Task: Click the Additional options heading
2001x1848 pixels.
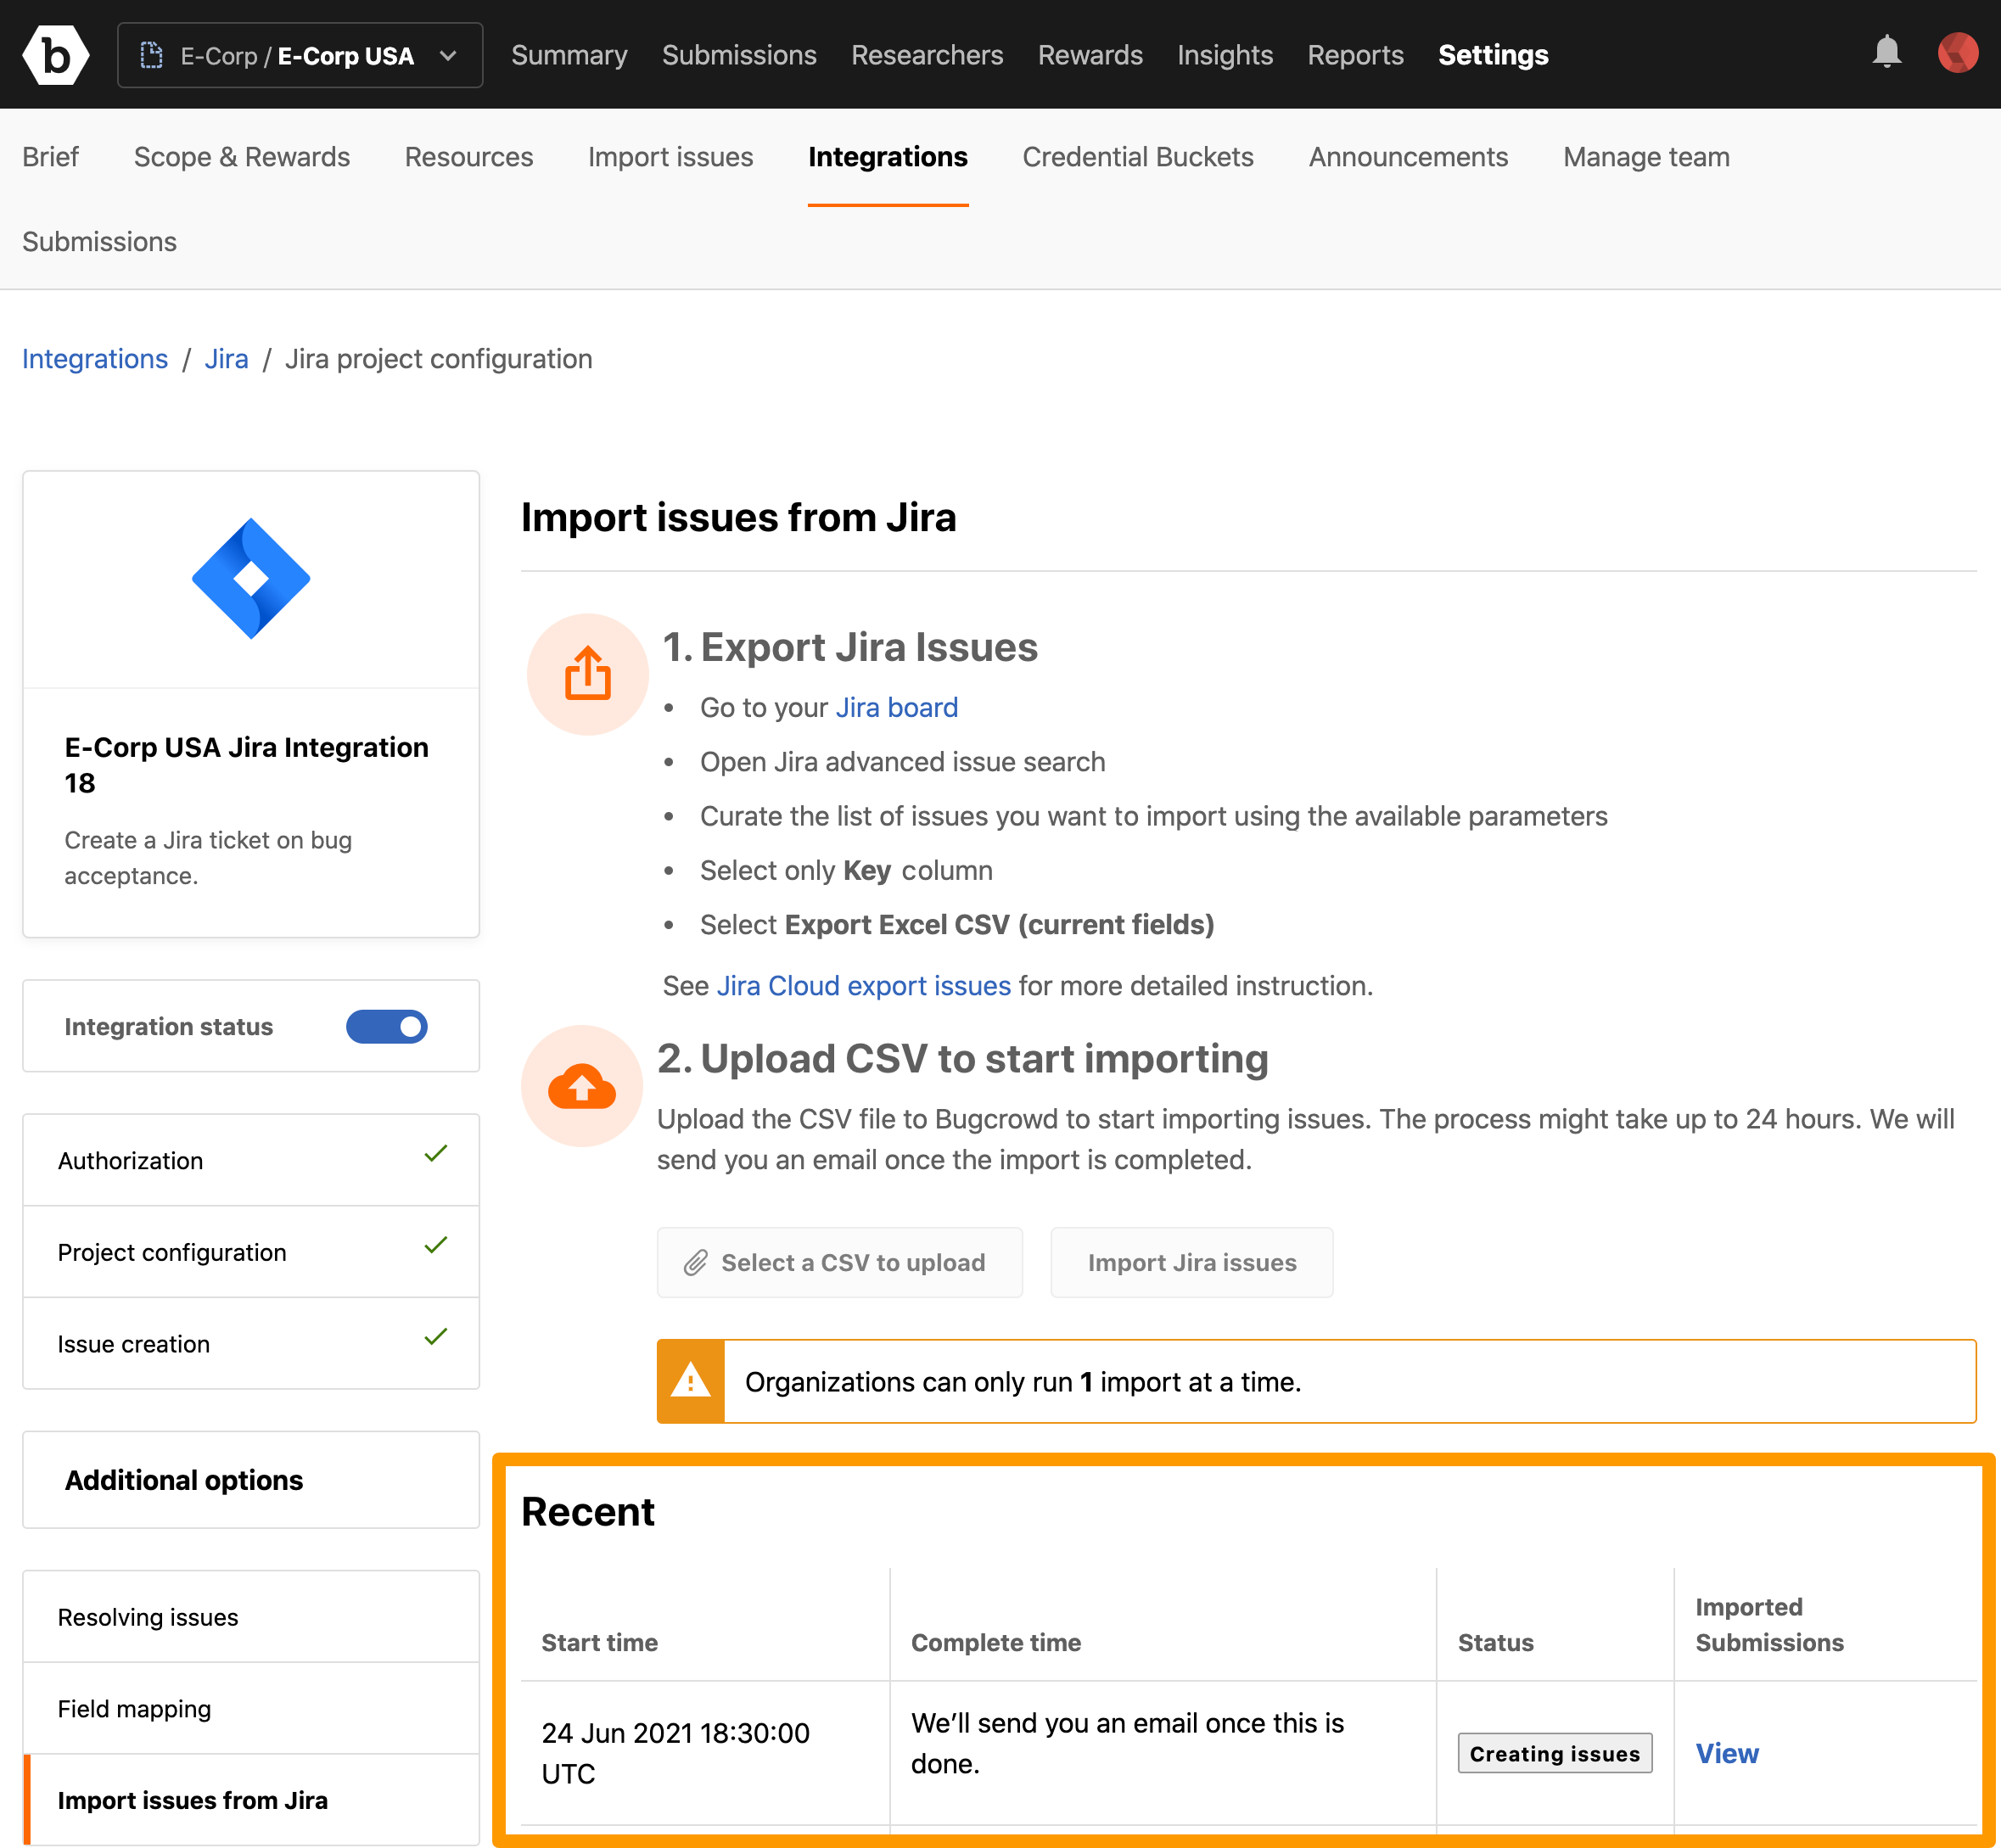Action: tap(184, 1480)
